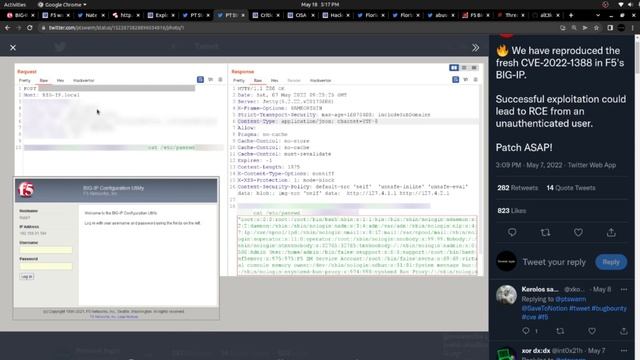Close the Criti tab
The width and height of the screenshot is (640, 360).
pos(278,15)
